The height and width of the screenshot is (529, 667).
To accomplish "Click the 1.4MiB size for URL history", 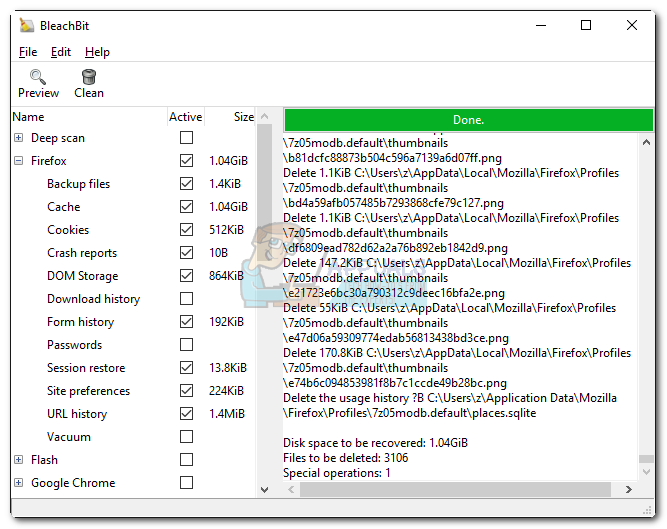I will 227,413.
